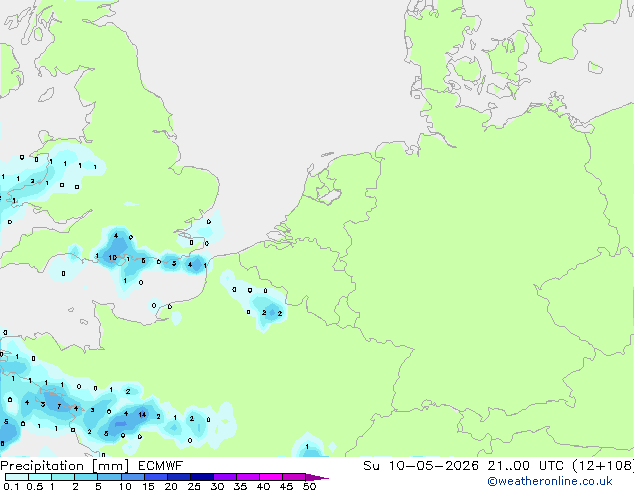The height and width of the screenshot is (490, 634).
Task: Click the '50' legend label
Action: pos(309,486)
